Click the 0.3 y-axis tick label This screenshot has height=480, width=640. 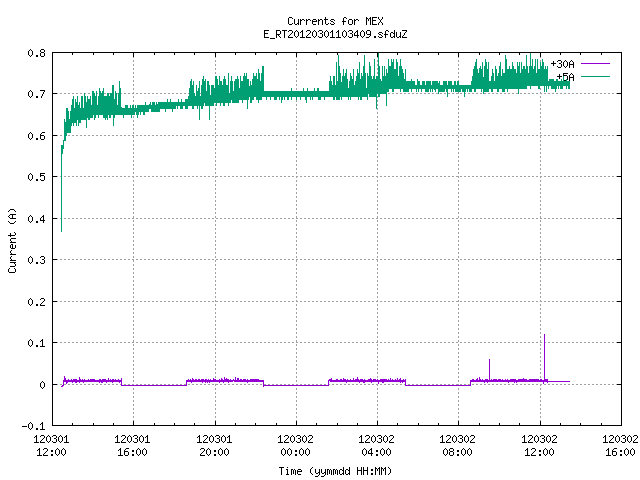coord(36,260)
